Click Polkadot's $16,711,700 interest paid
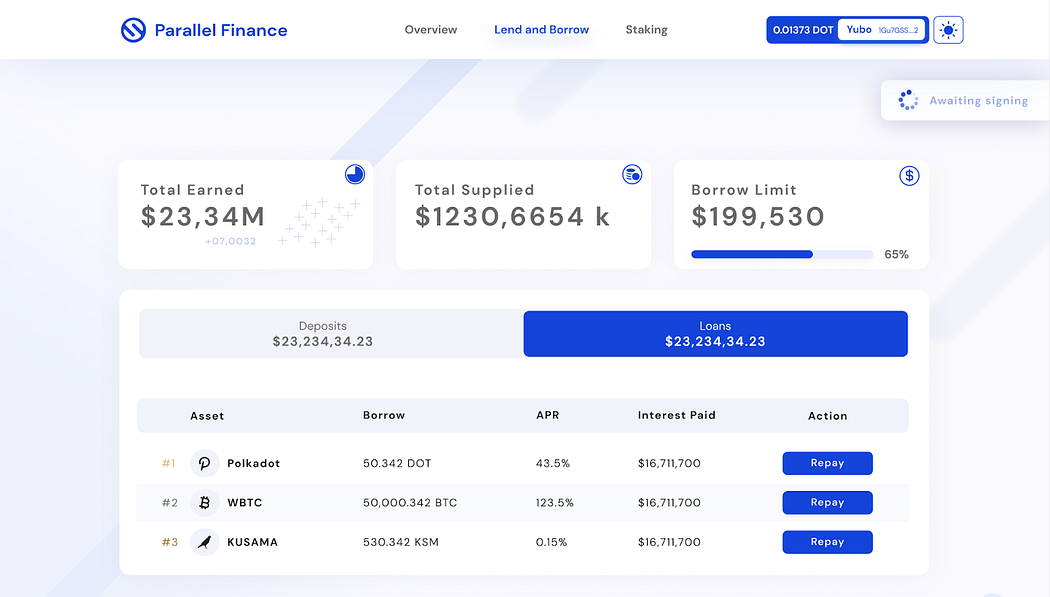 (669, 463)
